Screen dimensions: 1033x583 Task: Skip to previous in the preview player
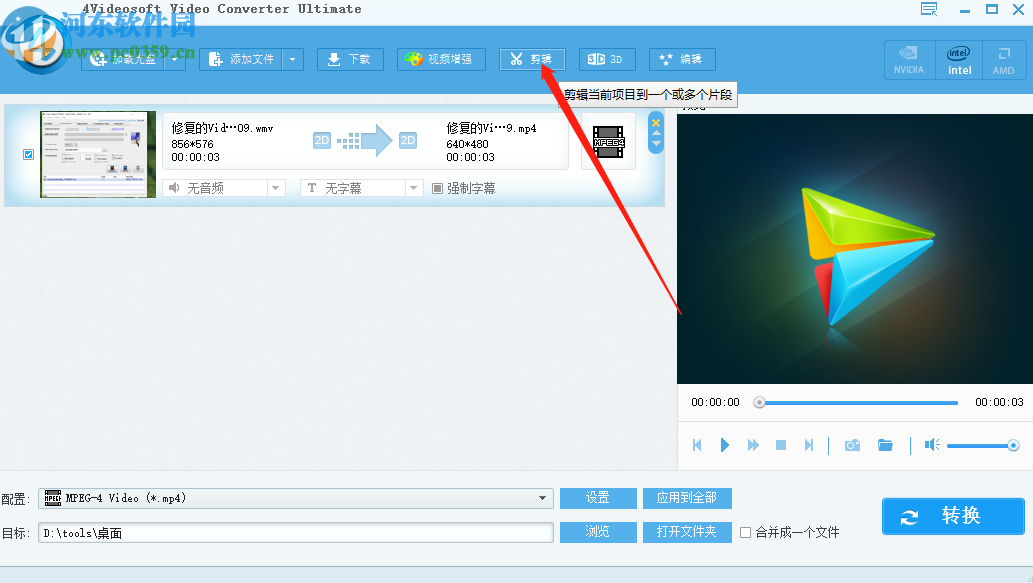coord(697,445)
